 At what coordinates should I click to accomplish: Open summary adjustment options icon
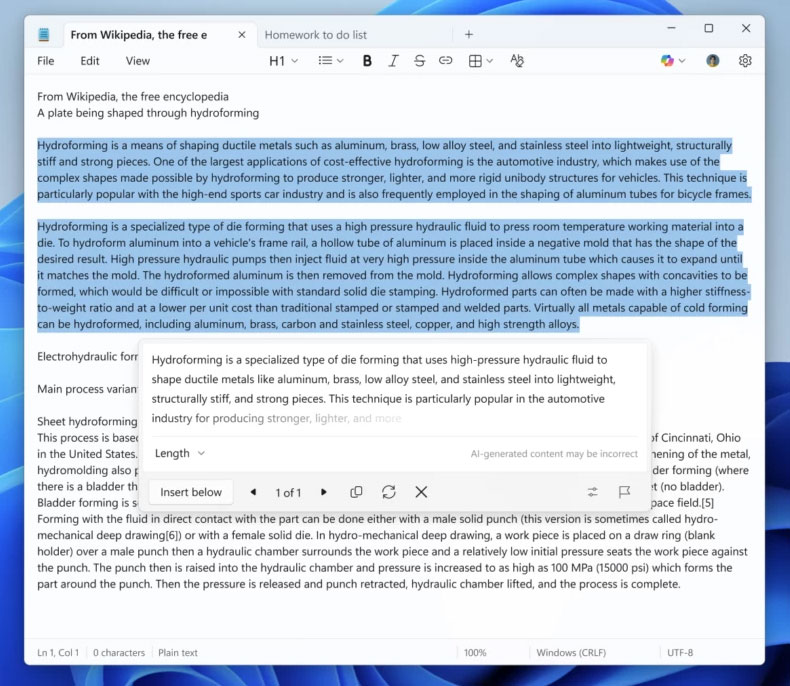(x=592, y=492)
